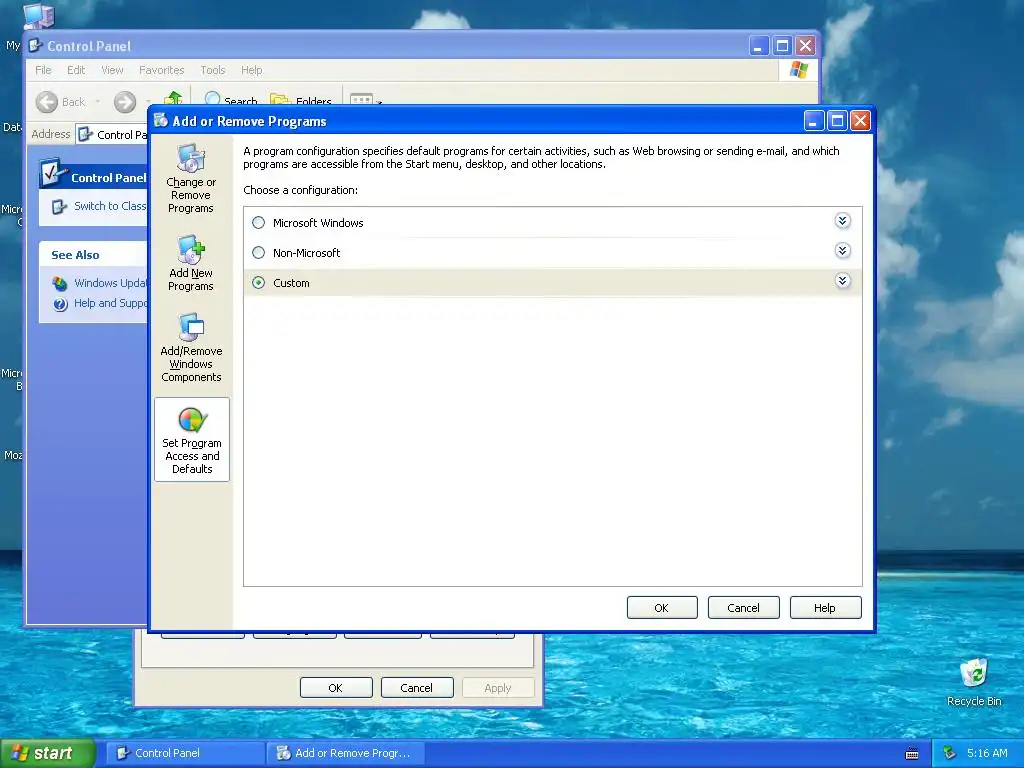Maximize the Control Panel window
The height and width of the screenshot is (768, 1024).
pyautogui.click(x=782, y=46)
